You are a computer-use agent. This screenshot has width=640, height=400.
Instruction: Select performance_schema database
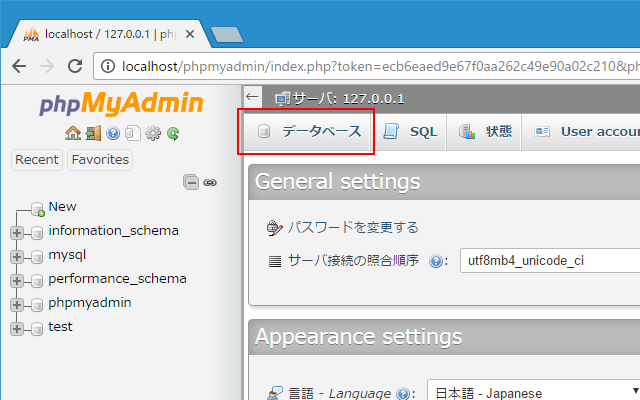click(118, 279)
